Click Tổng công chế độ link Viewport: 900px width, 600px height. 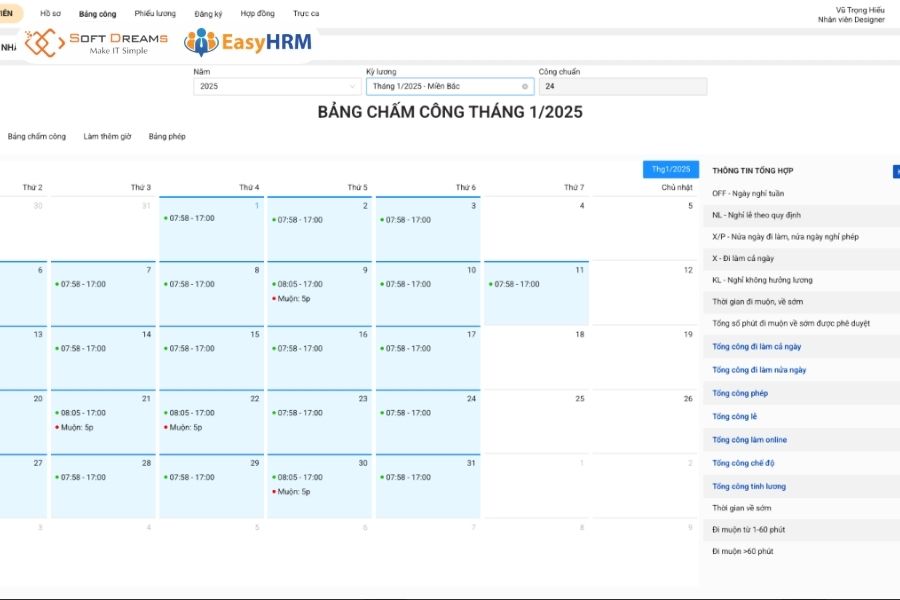click(x=743, y=463)
